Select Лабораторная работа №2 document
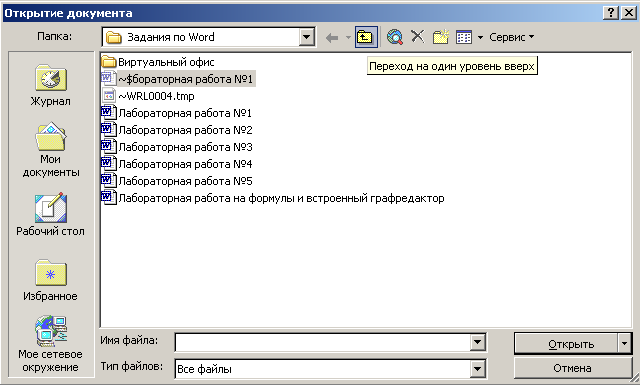 tap(177, 130)
